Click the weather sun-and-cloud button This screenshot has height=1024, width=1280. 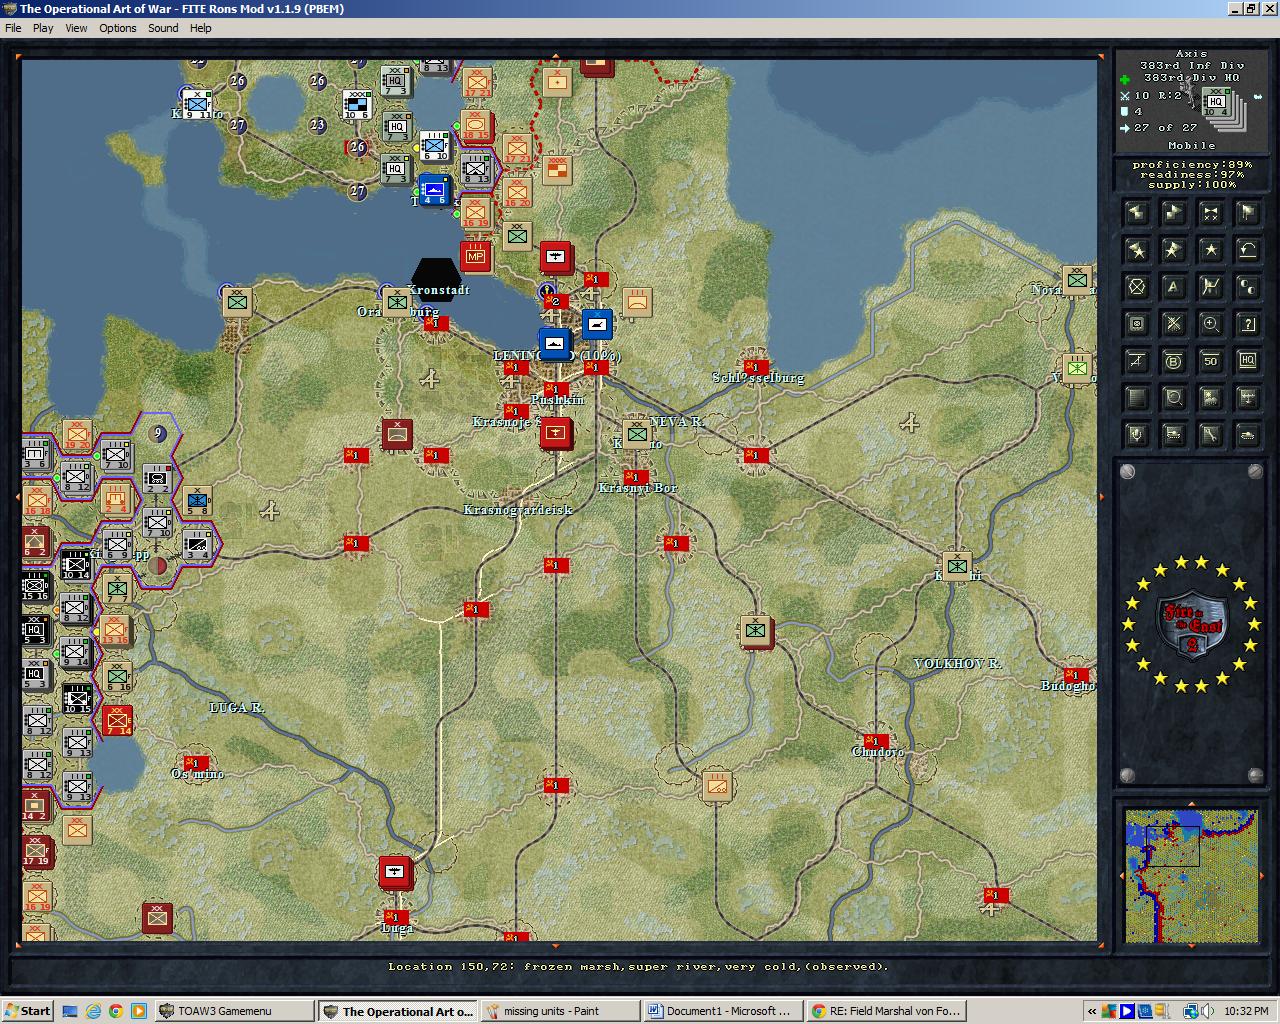1210,398
